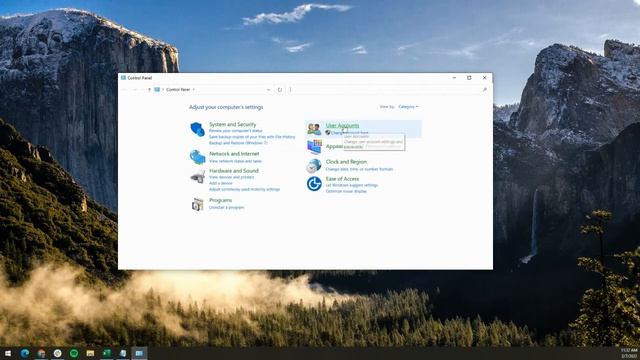Open the User Accounts category heading
This screenshot has width=640, height=360.
tap(342, 125)
